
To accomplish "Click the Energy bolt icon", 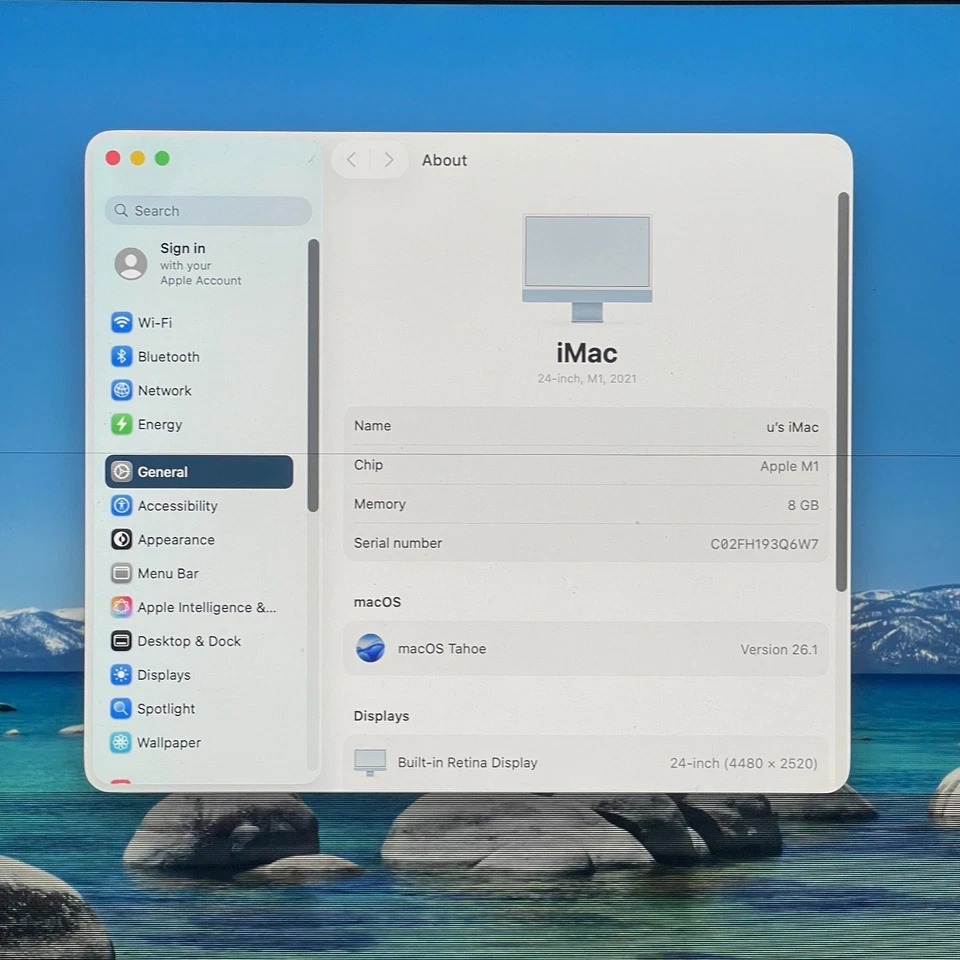I will click(x=121, y=425).
